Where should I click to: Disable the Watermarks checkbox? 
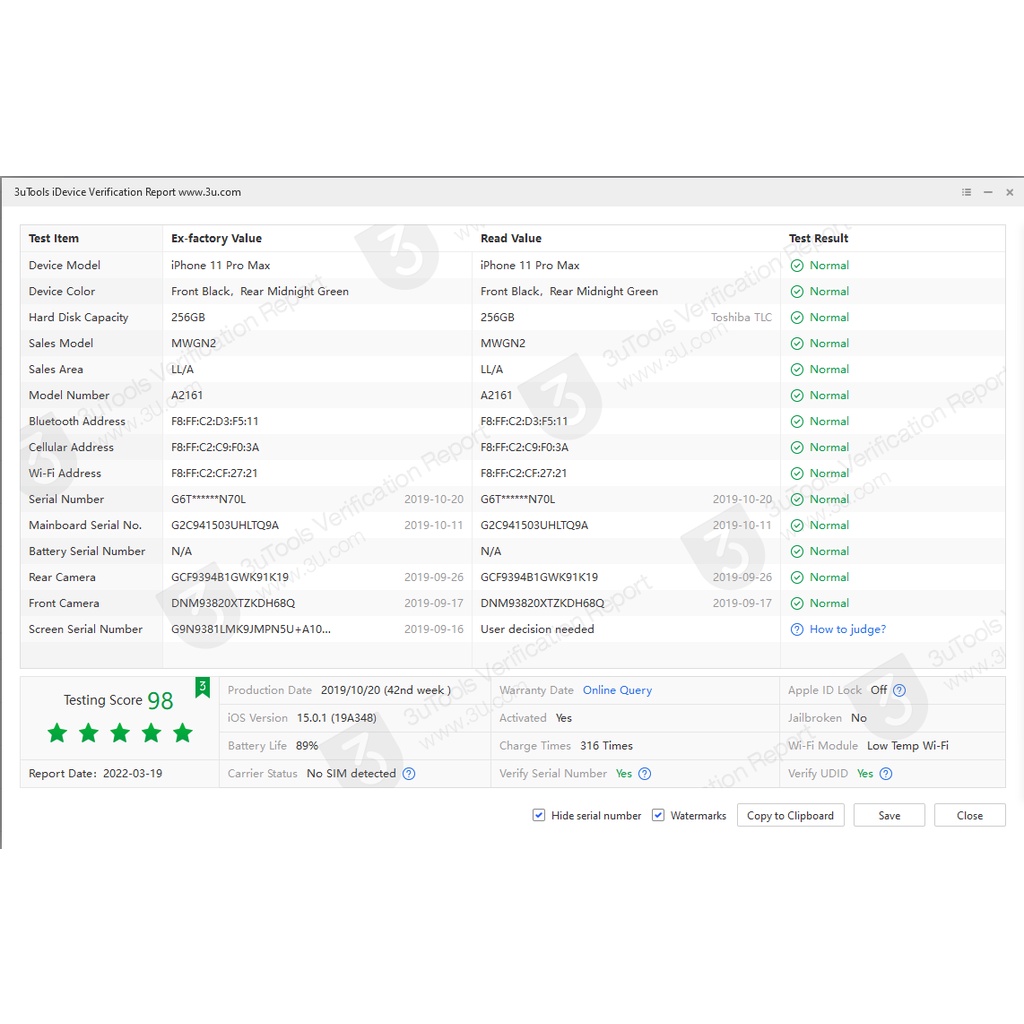tap(658, 816)
